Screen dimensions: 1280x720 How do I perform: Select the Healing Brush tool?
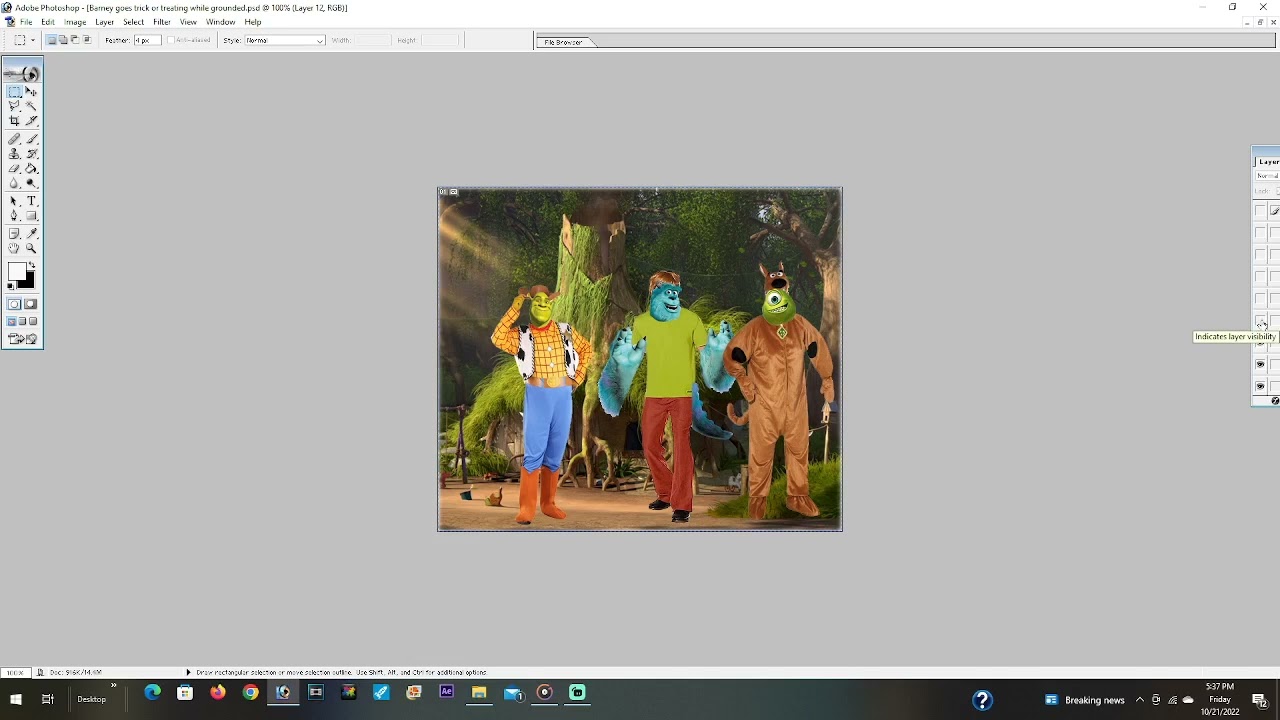[x=15, y=139]
